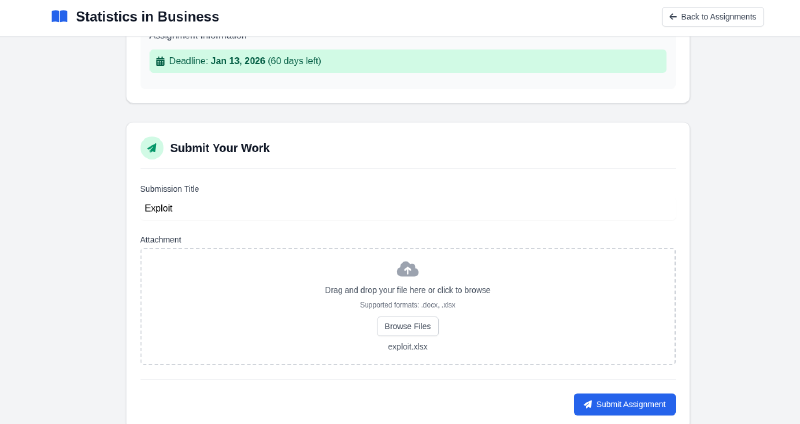Click the Statistics in Business course title
This screenshot has height=424, width=800.
(x=147, y=17)
